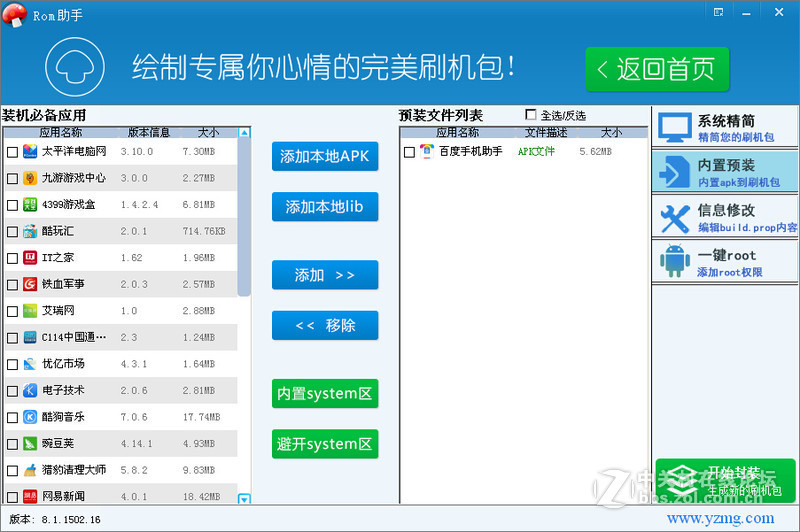The image size is (800, 532).
Task: Tick the 电子技术 checkbox
Action: tap(12, 391)
